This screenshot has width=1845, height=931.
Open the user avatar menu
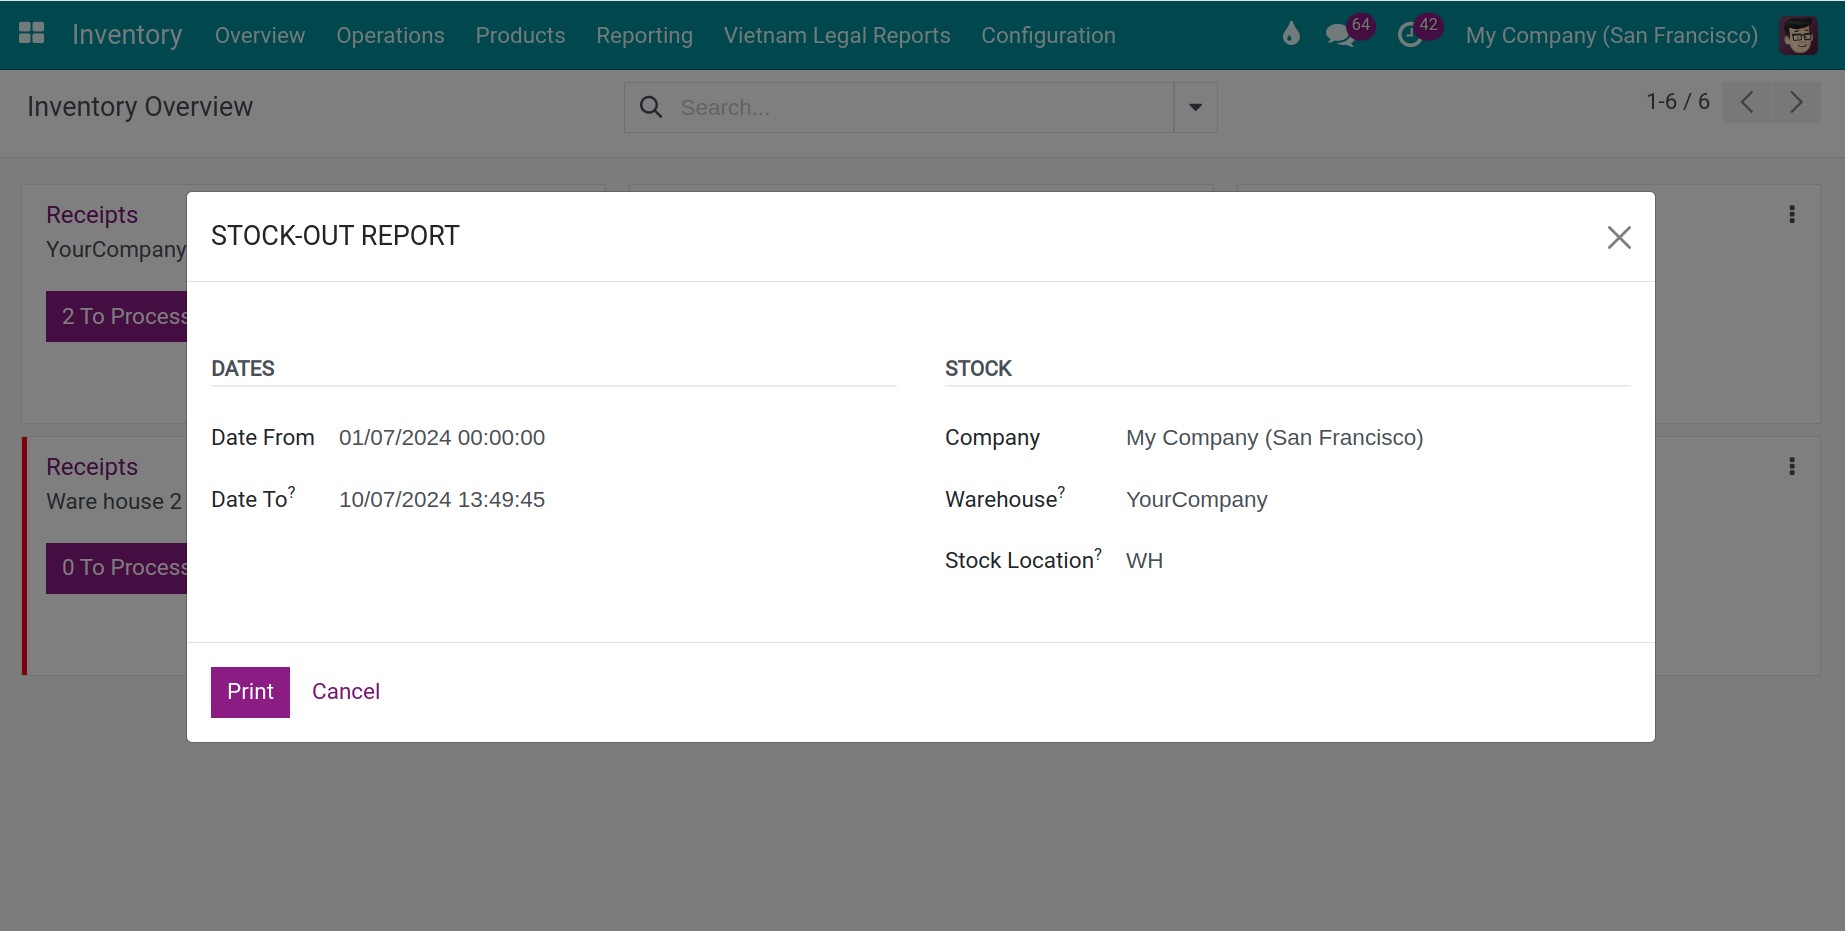pos(1799,35)
